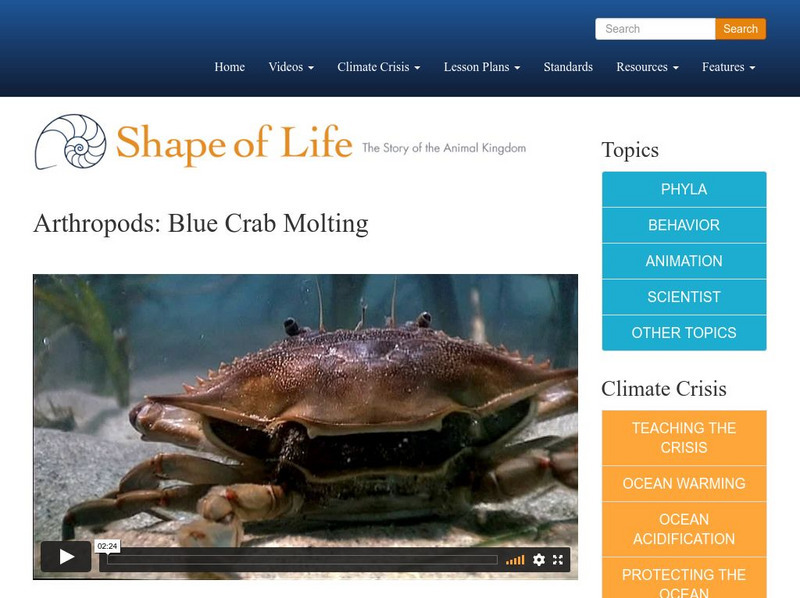Image resolution: width=800 pixels, height=598 pixels.
Task: Open the Climate Crisis dropdown
Action: click(x=374, y=67)
